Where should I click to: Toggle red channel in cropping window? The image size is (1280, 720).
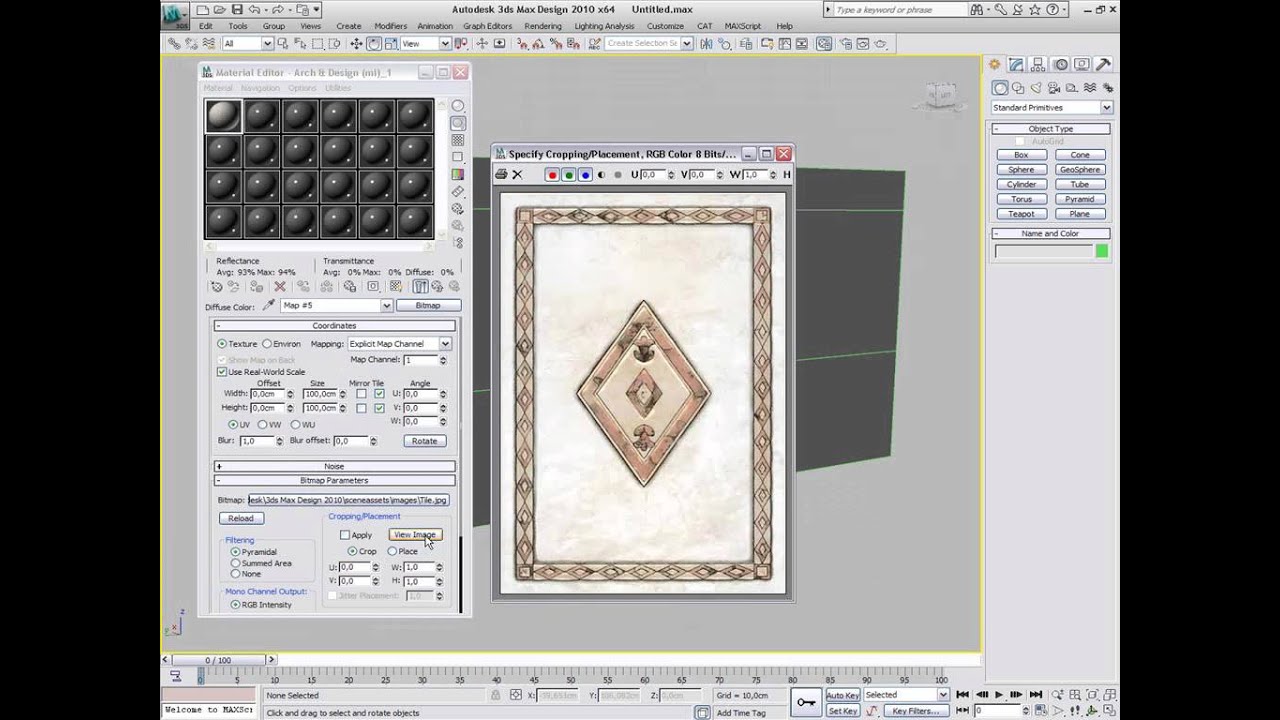(x=551, y=174)
